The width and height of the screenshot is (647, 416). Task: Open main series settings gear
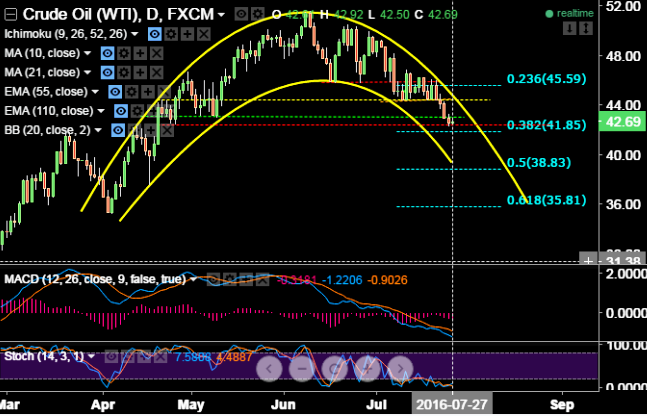(x=258, y=14)
